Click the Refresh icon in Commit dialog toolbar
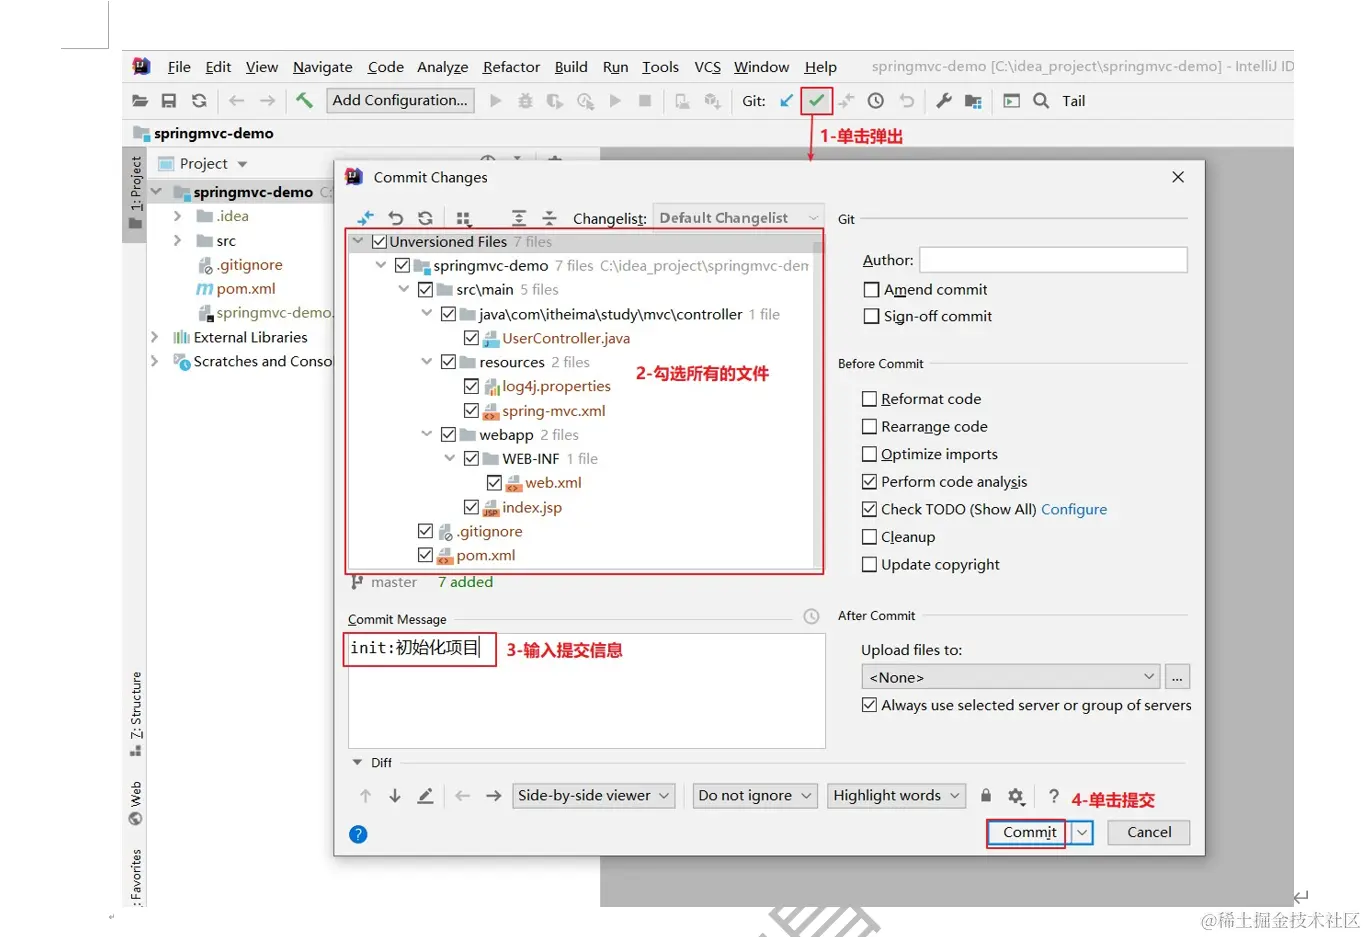Image resolution: width=1367 pixels, height=937 pixels. coord(425,218)
